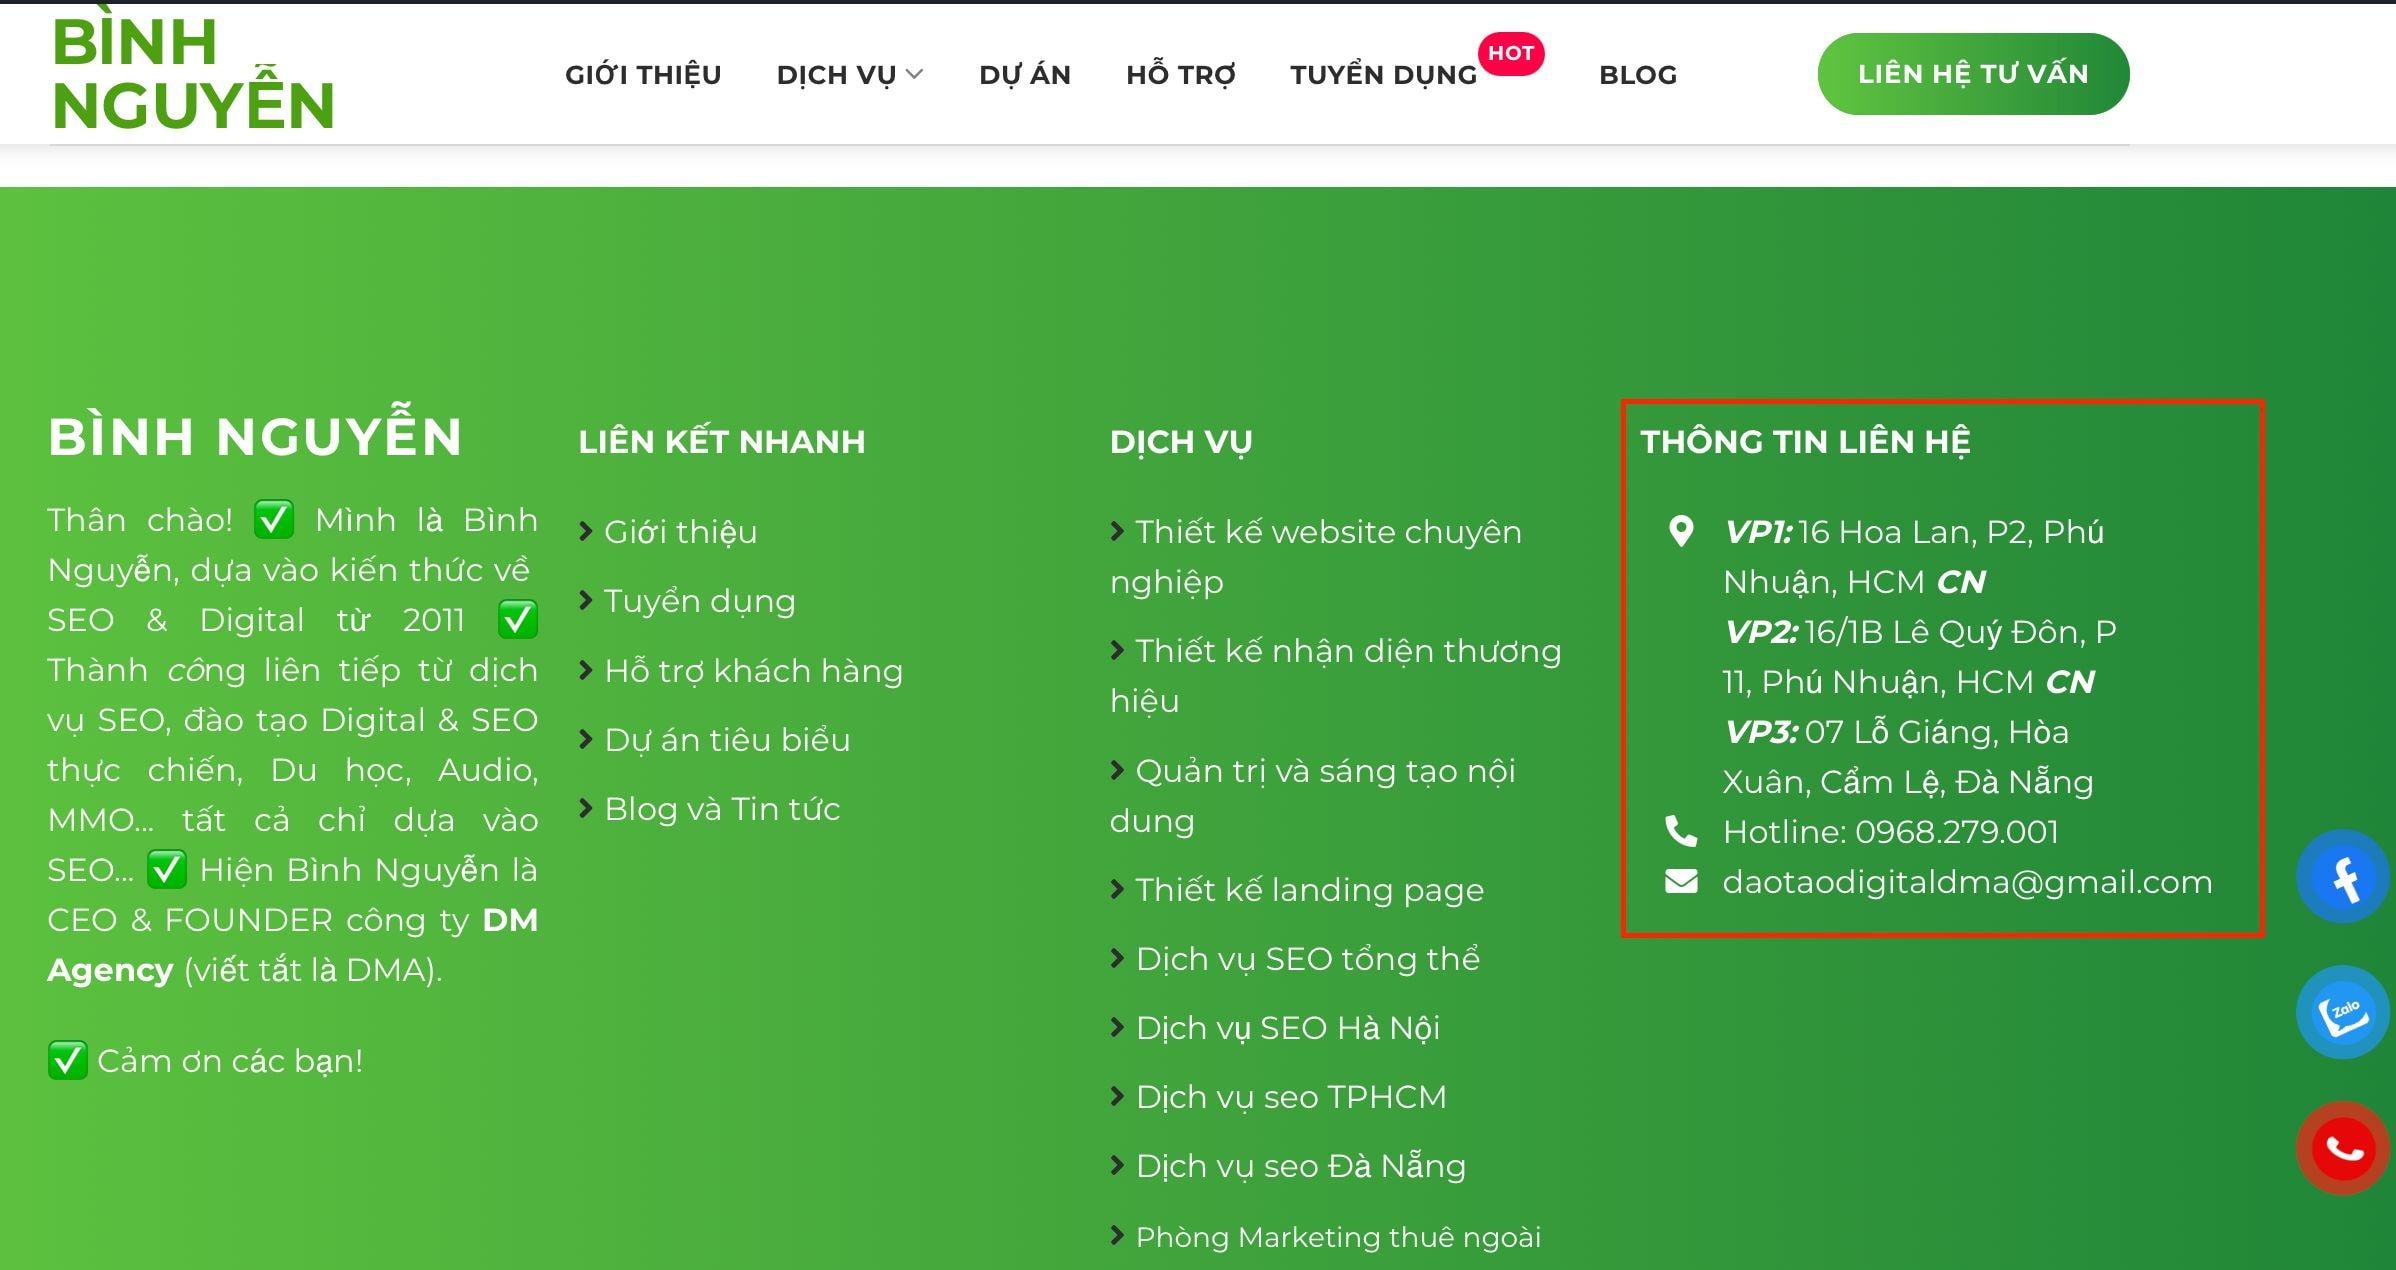2396x1270 pixels.
Task: Click the HOT badge on Tuyển dụng
Action: click(1511, 53)
